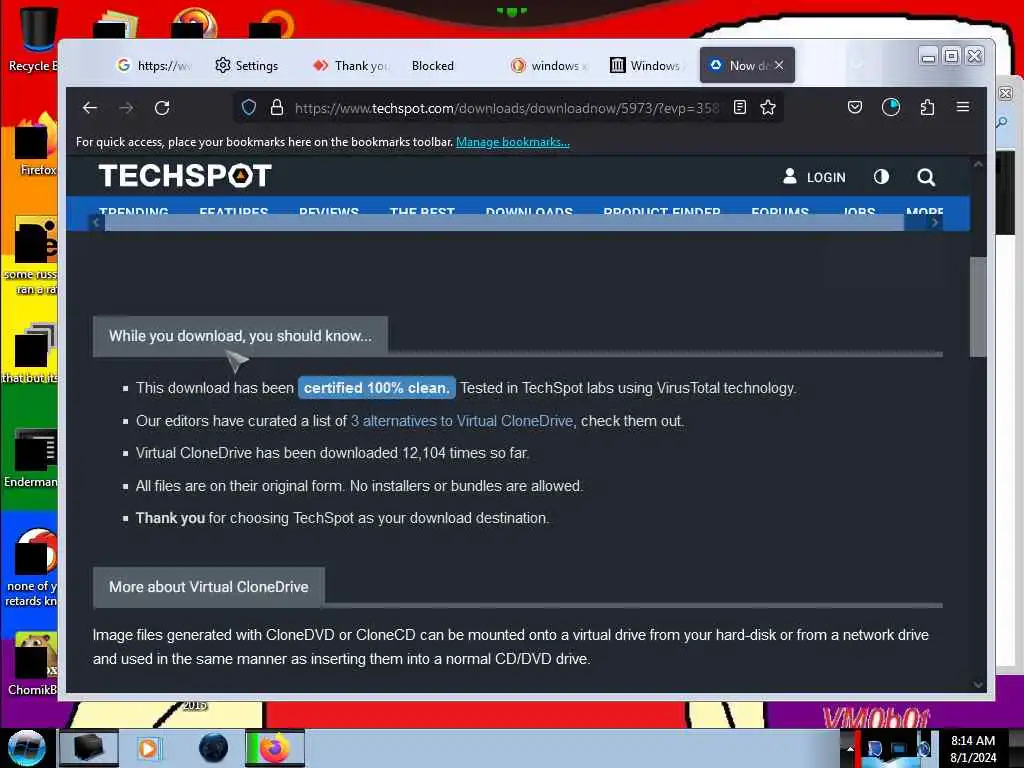The width and height of the screenshot is (1024, 768).
Task: Click the horizontal nav scrollbar thumb
Action: click(504, 223)
